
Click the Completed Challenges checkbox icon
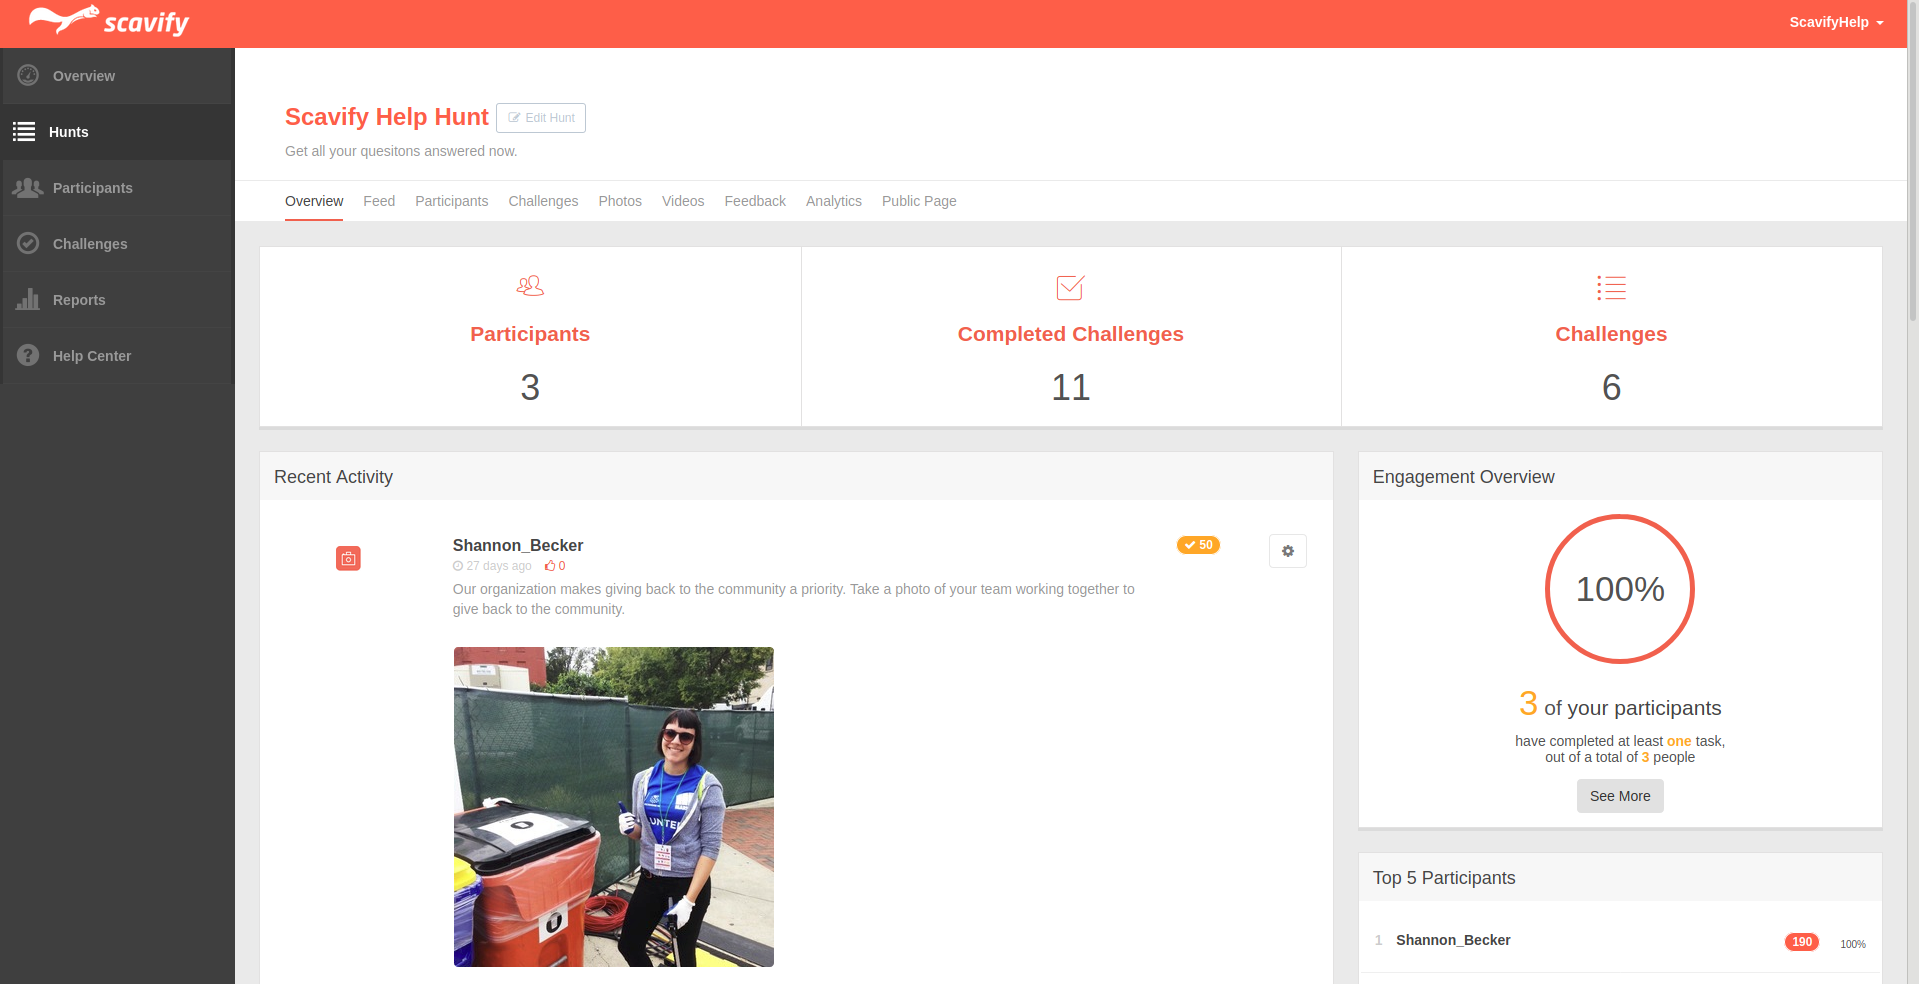point(1070,288)
